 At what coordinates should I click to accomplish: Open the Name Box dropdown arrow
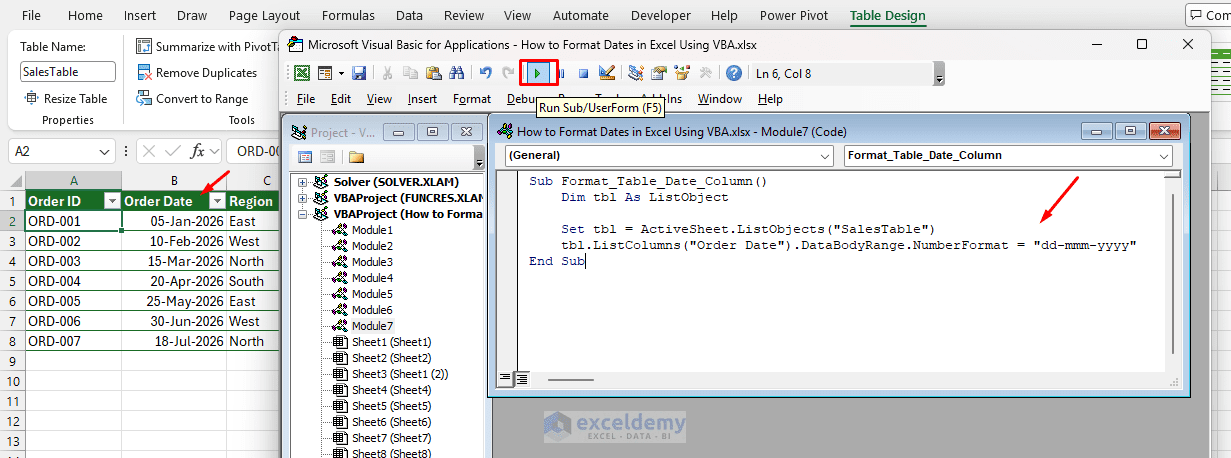[106, 152]
